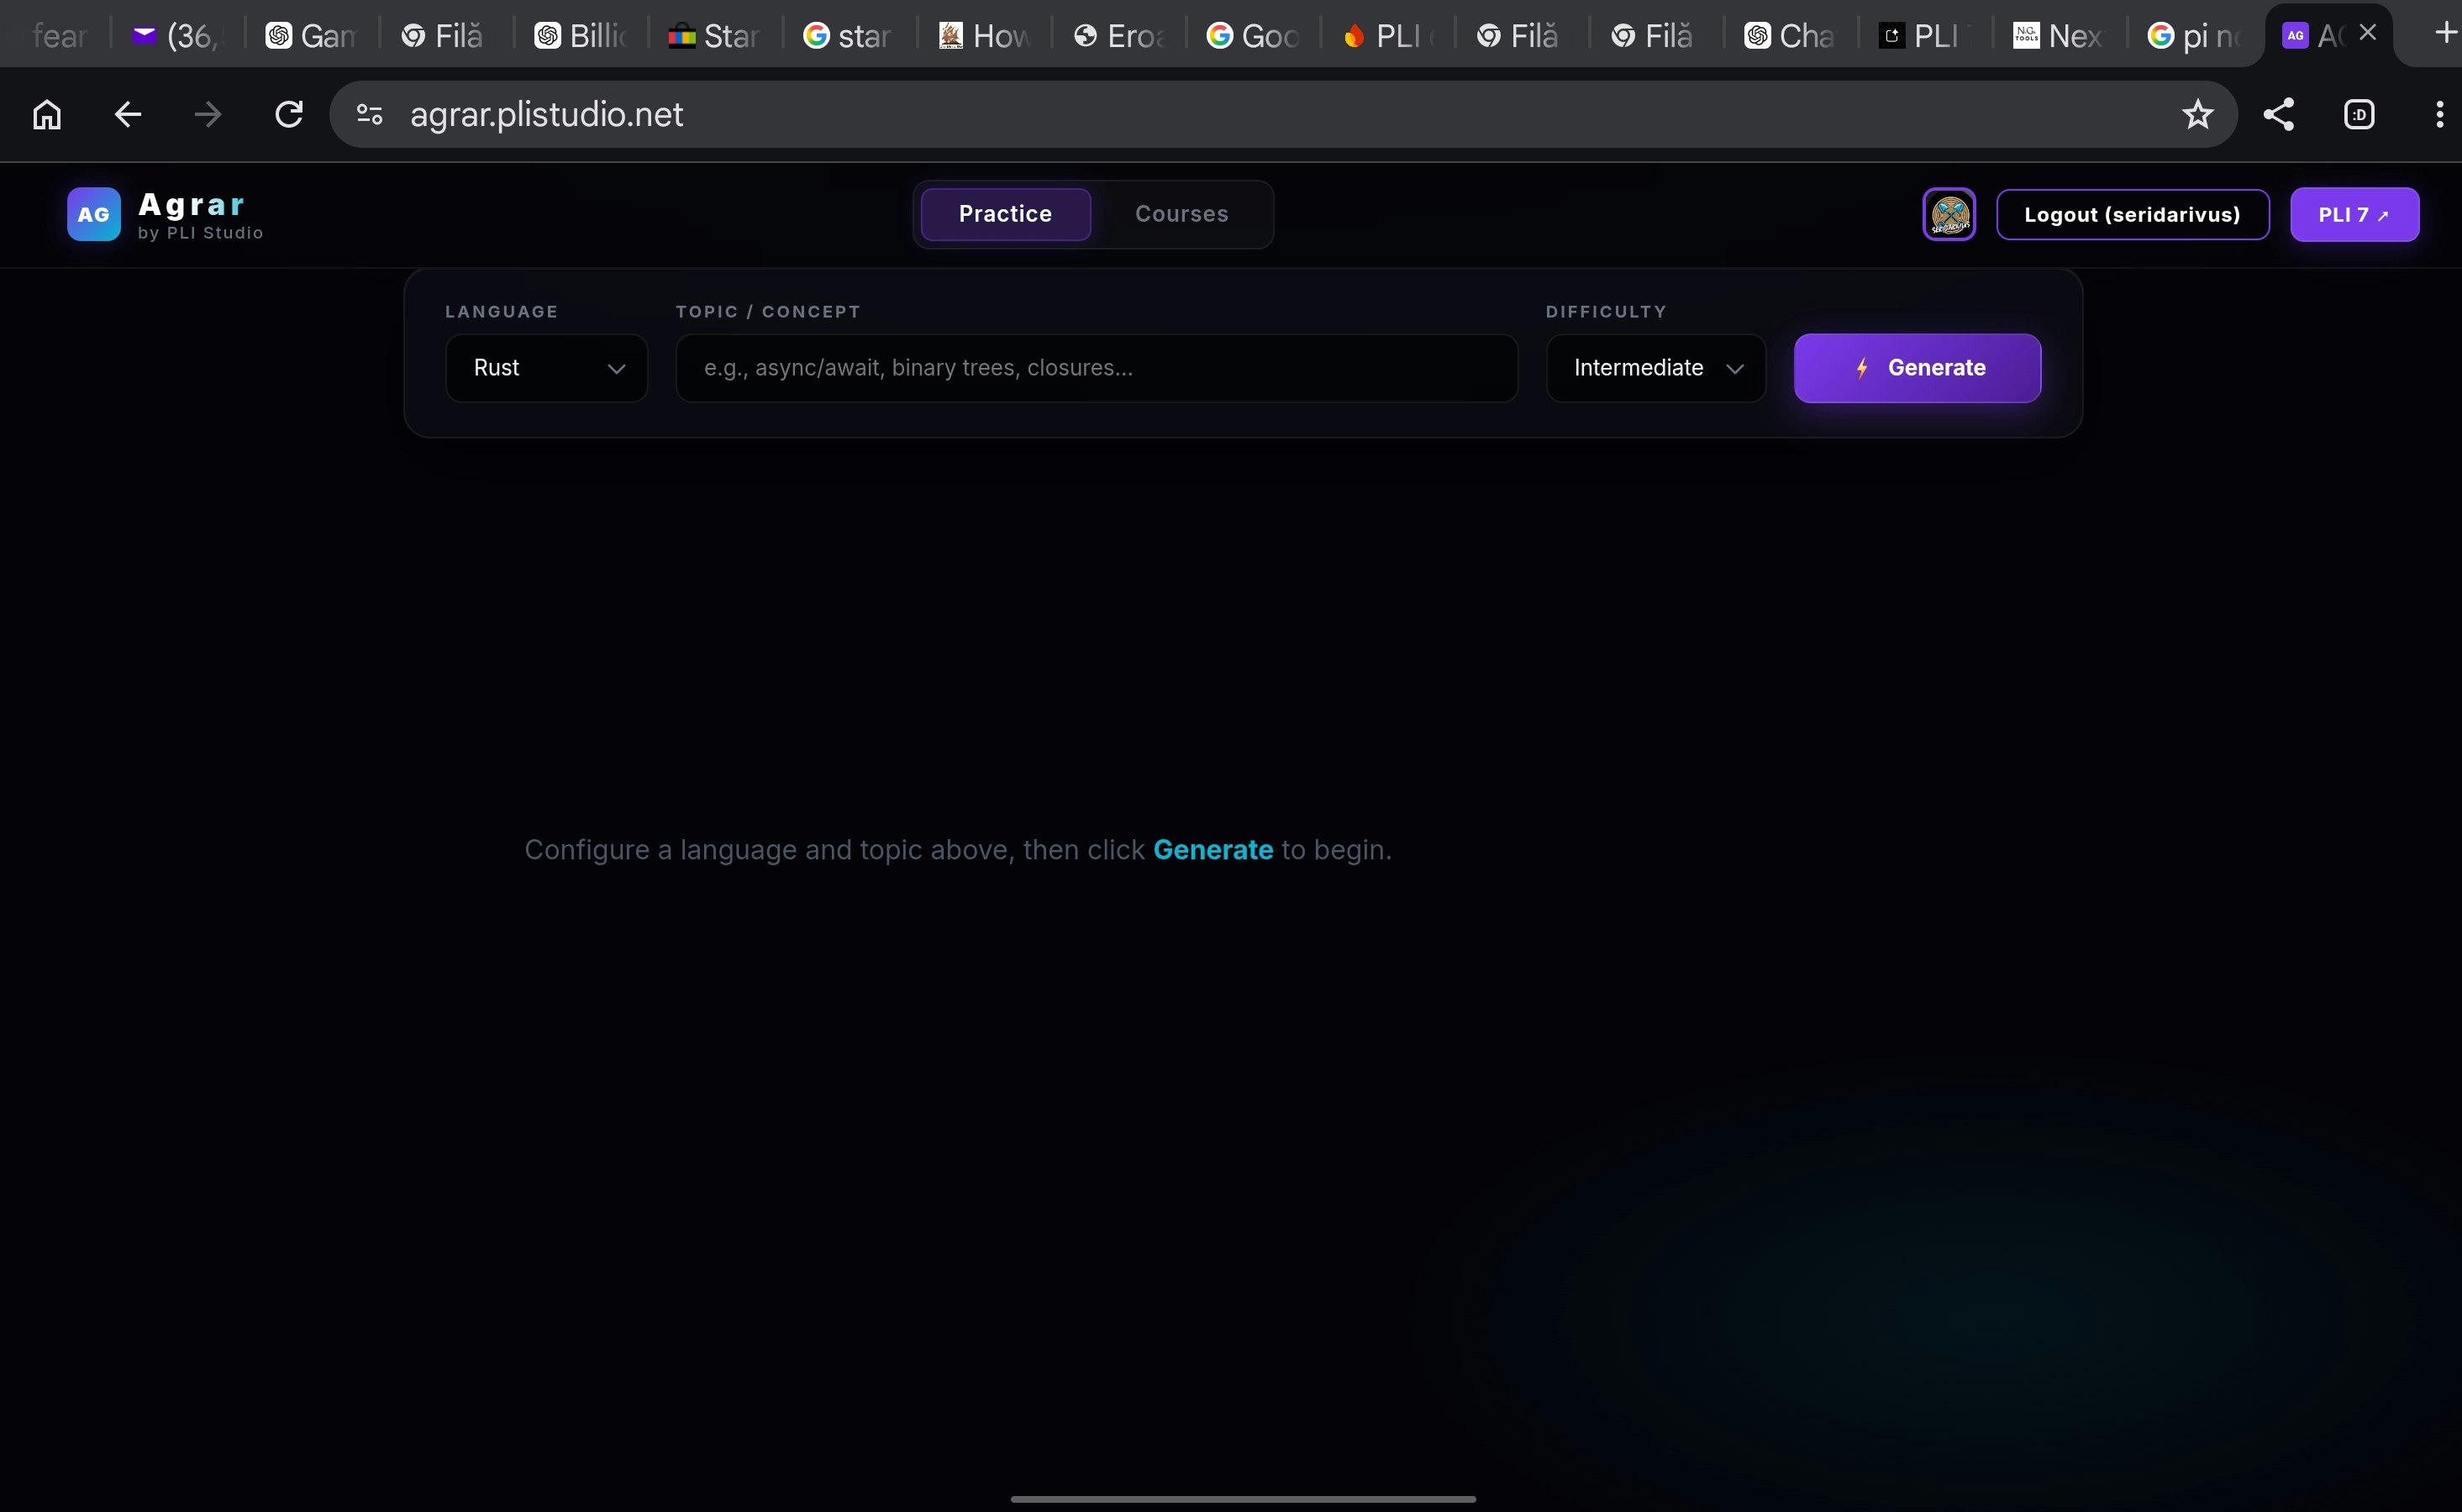Switch to the black-icon 'PLI' tab

(1926, 36)
